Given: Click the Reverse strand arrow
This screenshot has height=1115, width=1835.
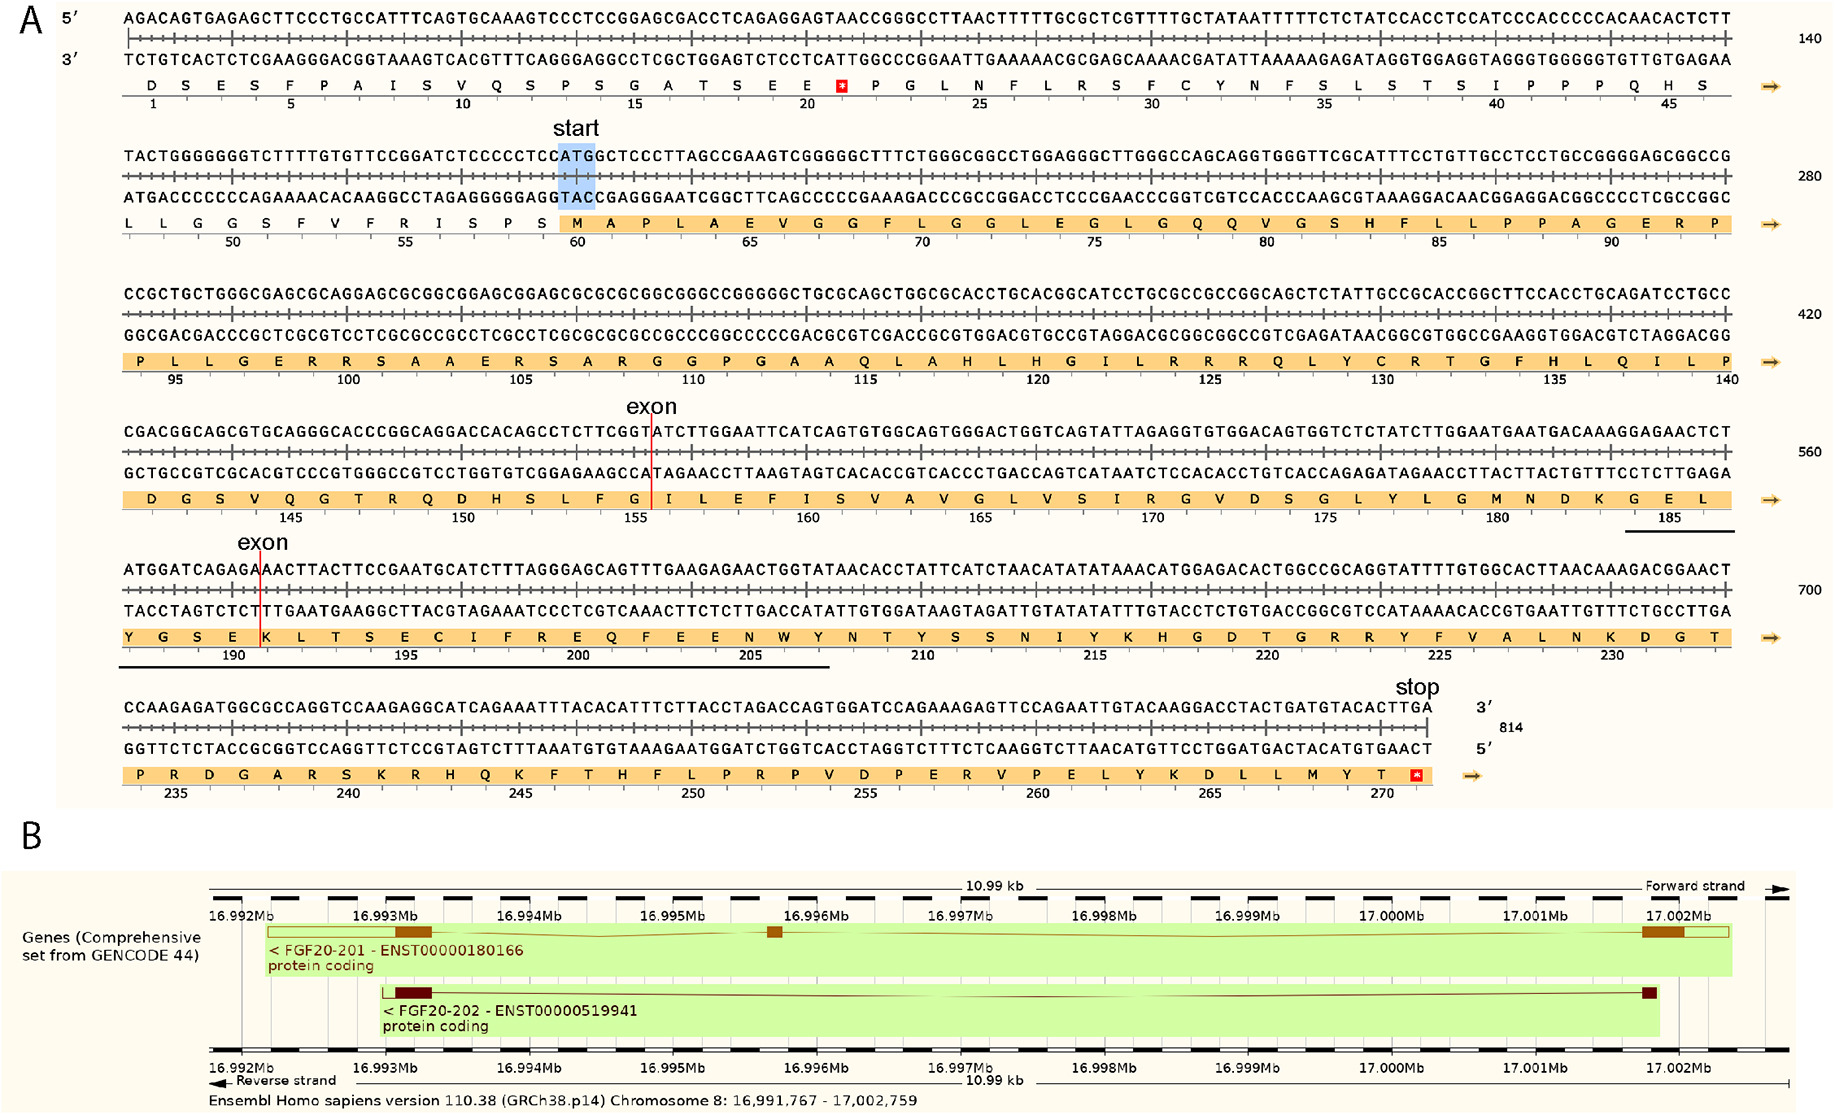Looking at the screenshot, I should 219,1083.
